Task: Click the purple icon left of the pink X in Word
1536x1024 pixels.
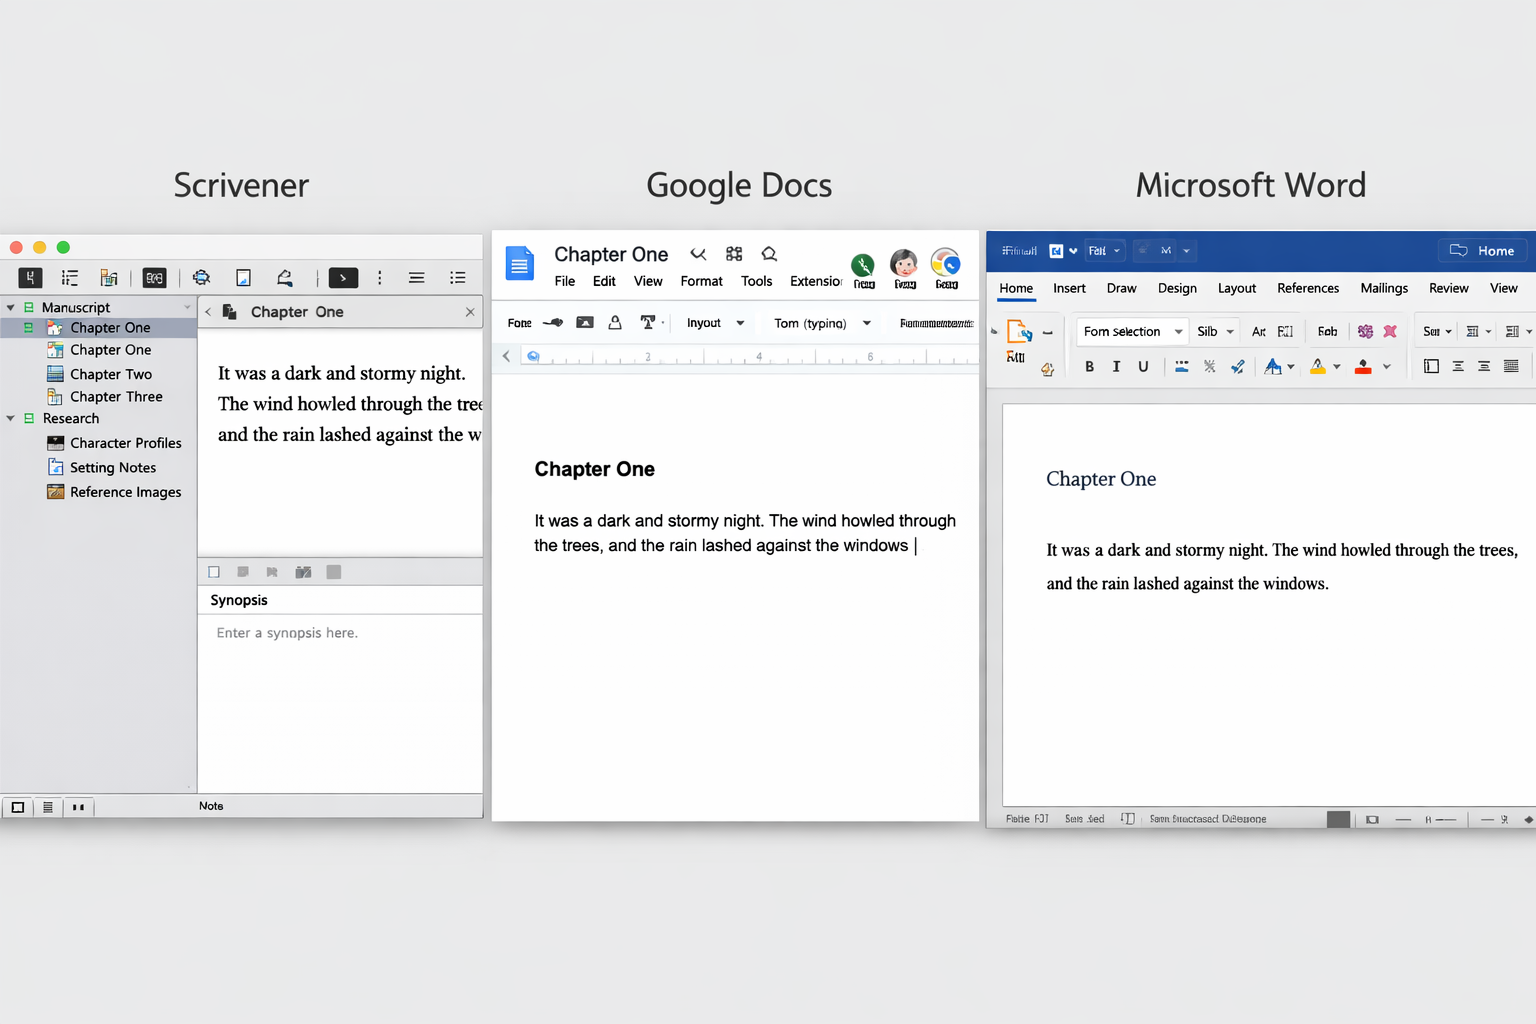Action: [1365, 331]
